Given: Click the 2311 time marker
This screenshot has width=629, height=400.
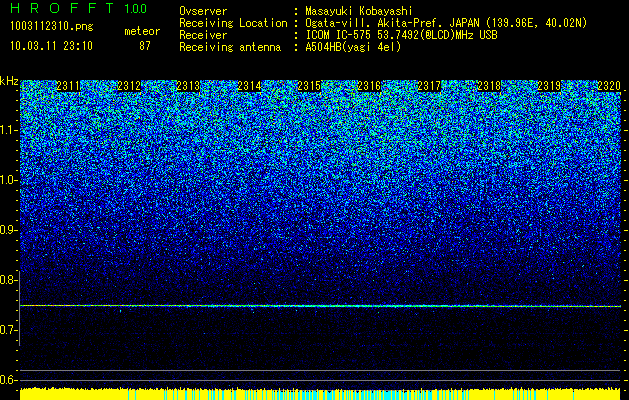Looking at the screenshot, I should (68, 86).
